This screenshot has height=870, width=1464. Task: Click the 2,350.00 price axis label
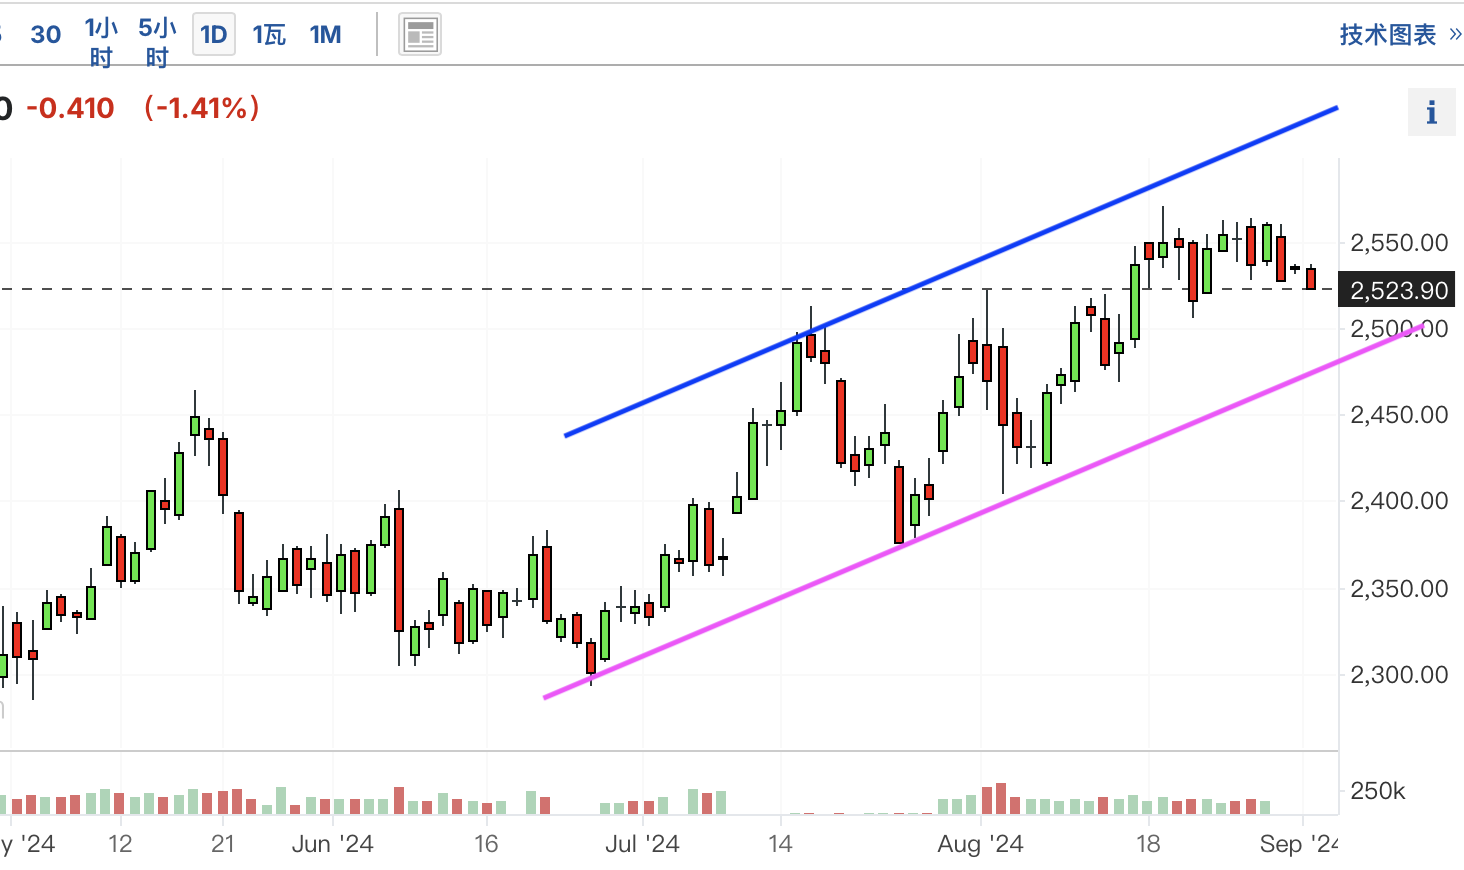[x=1399, y=589]
